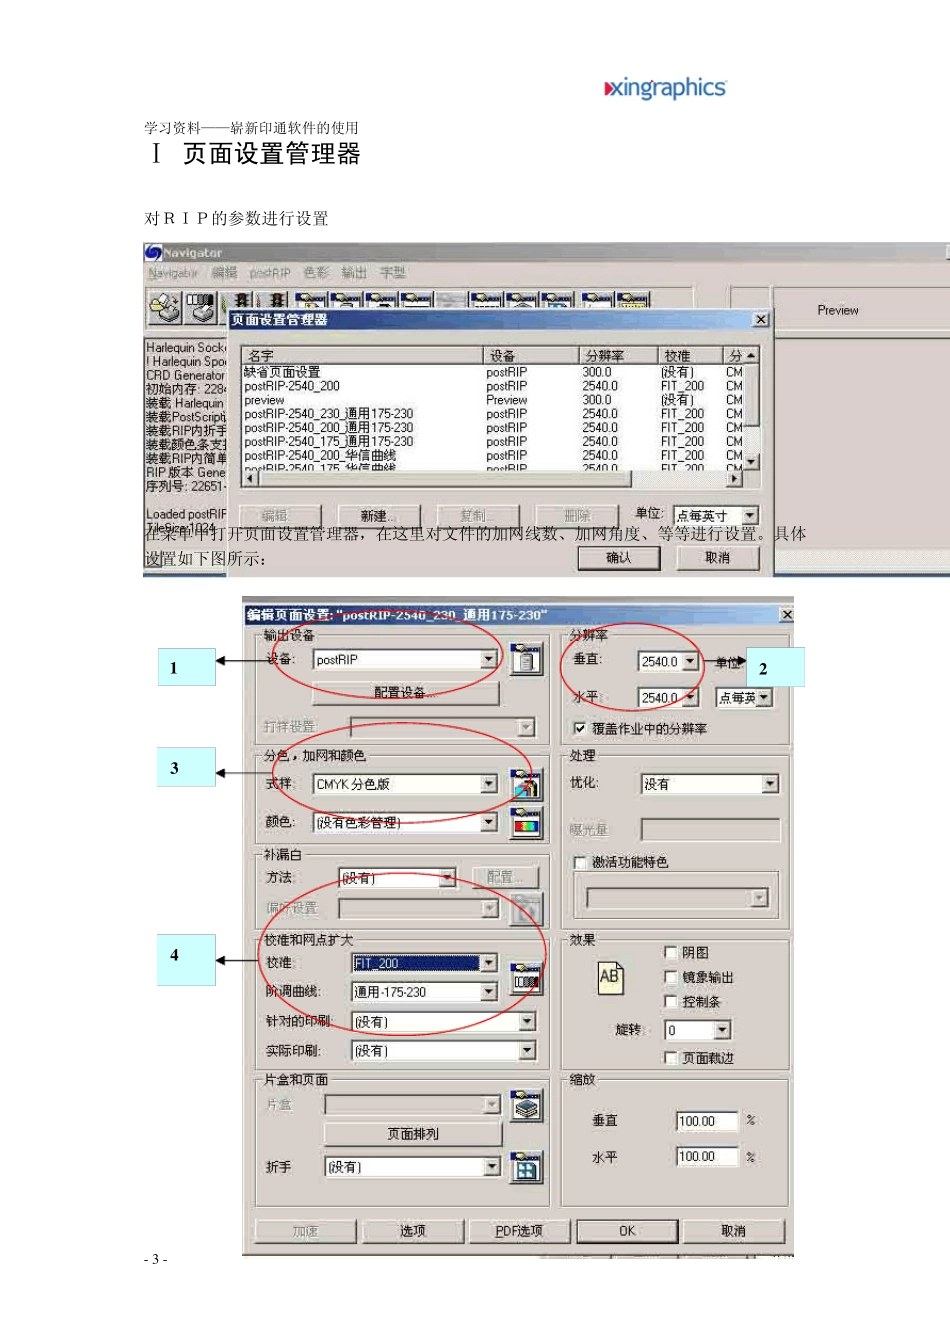950x1344 pixels.
Task: Click the 配置设备 button
Action: click(406, 692)
